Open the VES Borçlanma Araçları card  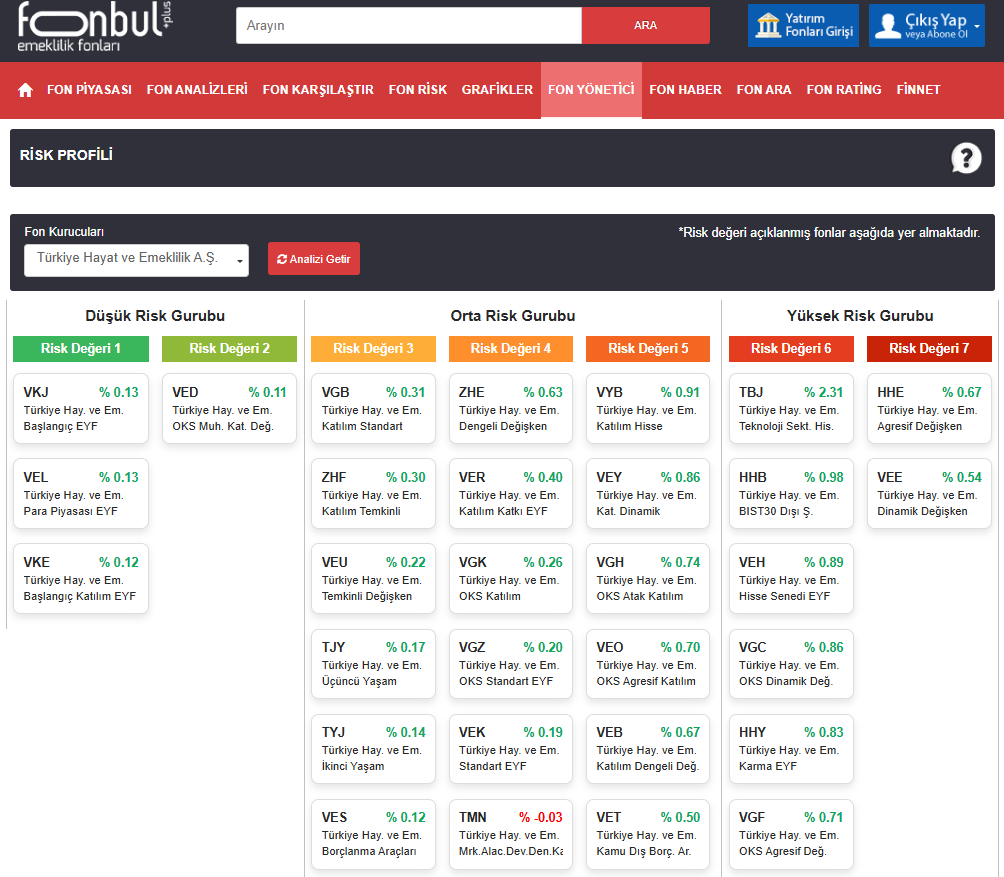tap(373, 834)
